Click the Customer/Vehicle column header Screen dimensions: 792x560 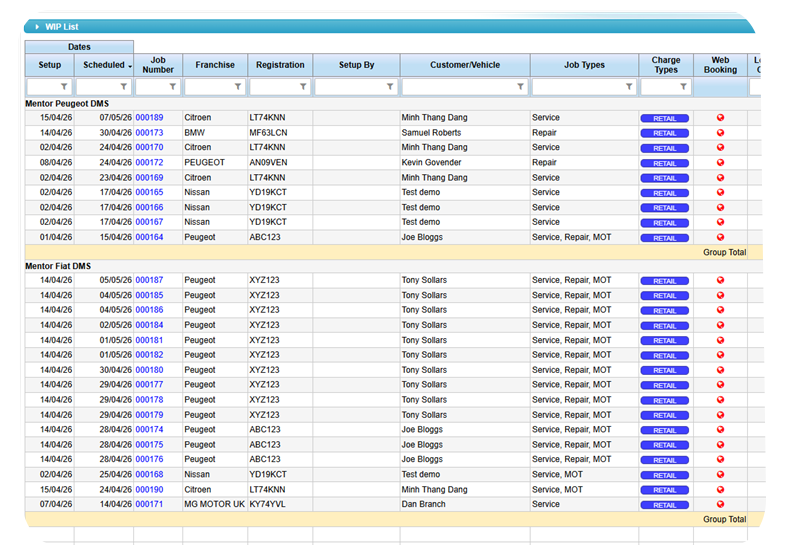pos(465,65)
